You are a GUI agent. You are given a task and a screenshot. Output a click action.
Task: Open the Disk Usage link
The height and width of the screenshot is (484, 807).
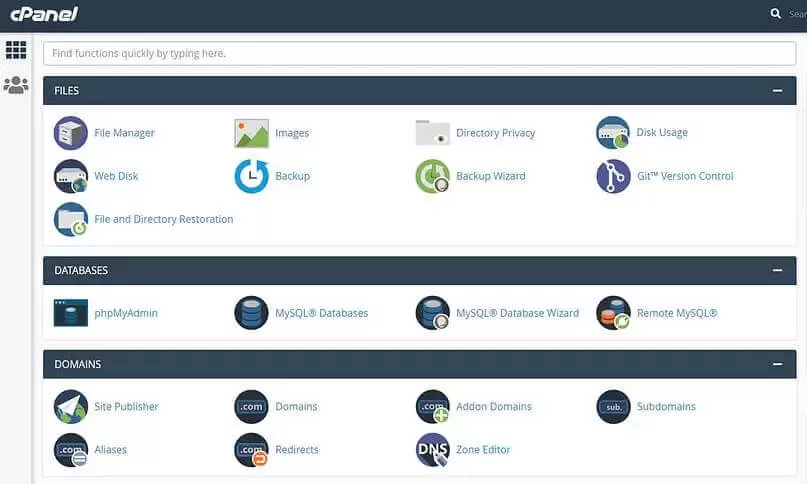[x=662, y=132]
